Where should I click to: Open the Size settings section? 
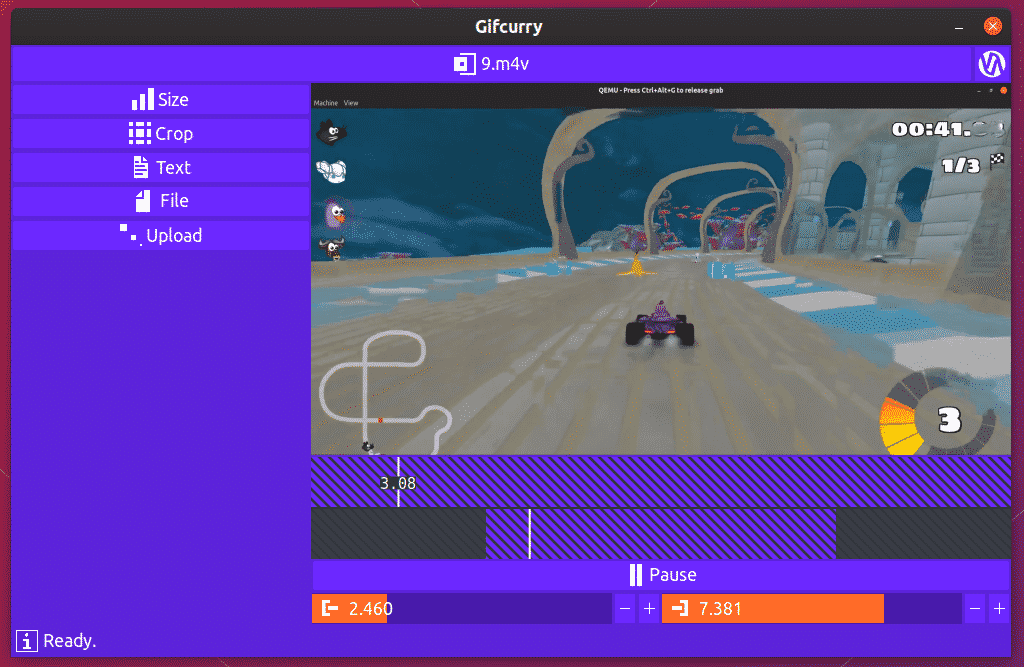[160, 99]
